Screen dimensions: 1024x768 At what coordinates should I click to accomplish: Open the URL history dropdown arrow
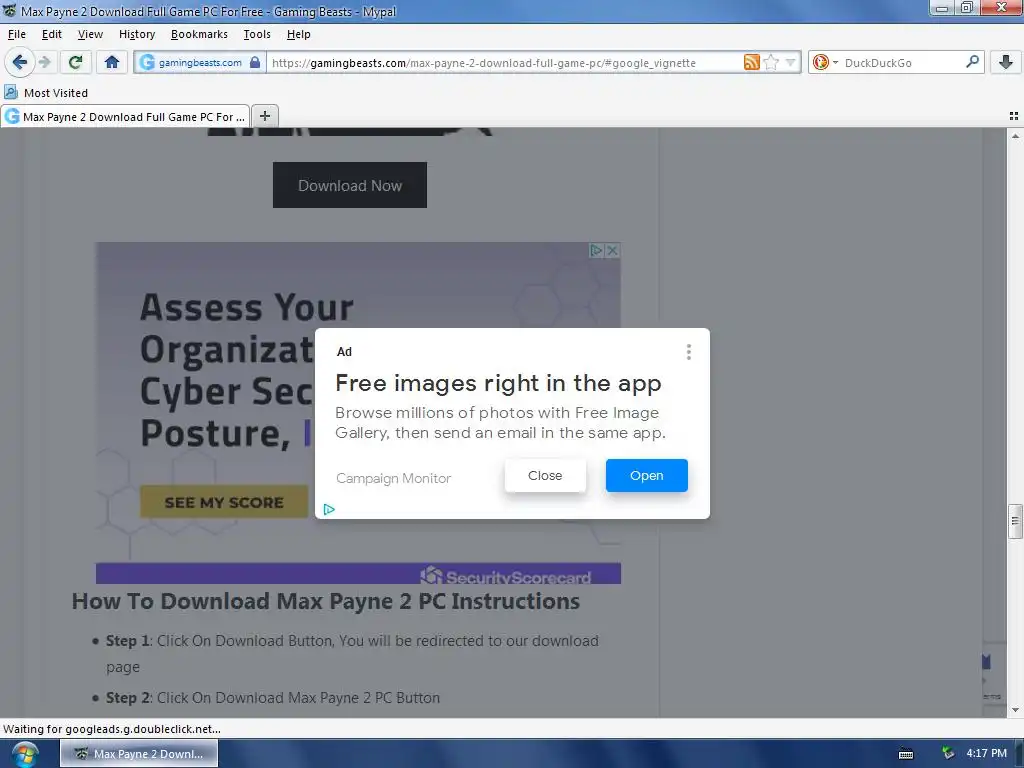click(791, 63)
